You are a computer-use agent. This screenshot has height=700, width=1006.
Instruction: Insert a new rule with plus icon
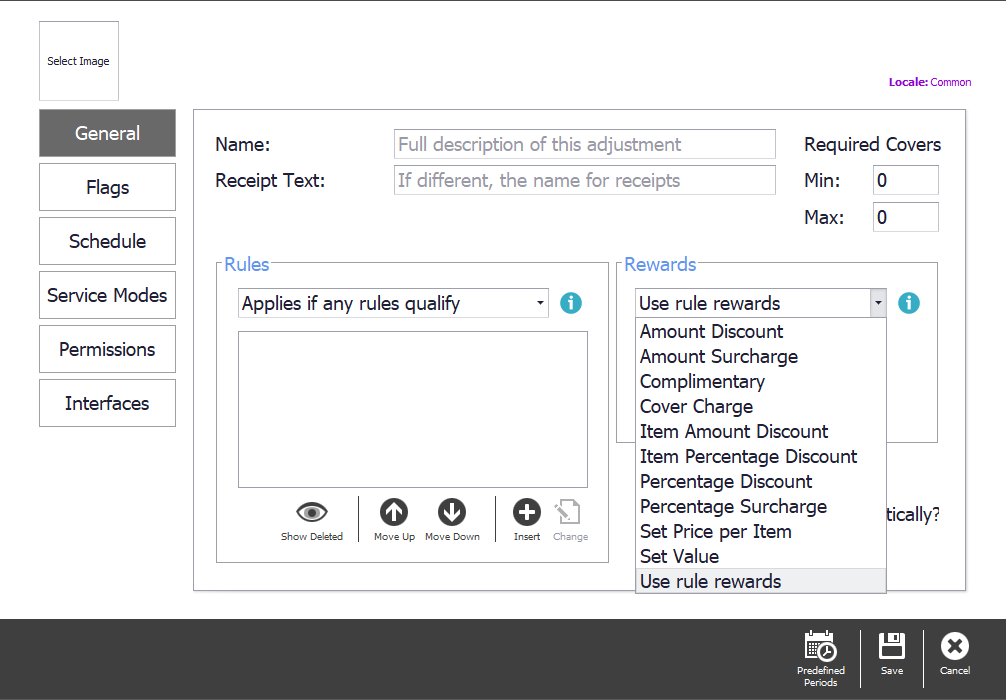pos(527,512)
